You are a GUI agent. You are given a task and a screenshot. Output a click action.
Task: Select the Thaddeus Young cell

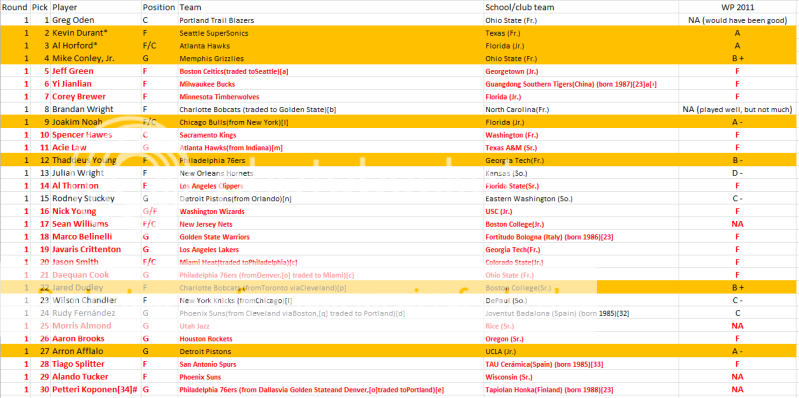[x=96, y=161]
